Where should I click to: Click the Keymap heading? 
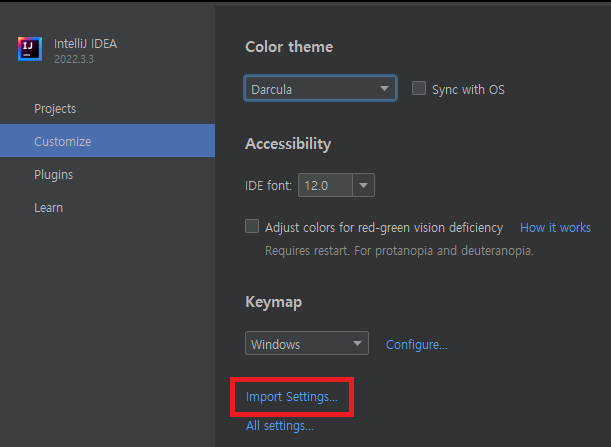coord(274,302)
